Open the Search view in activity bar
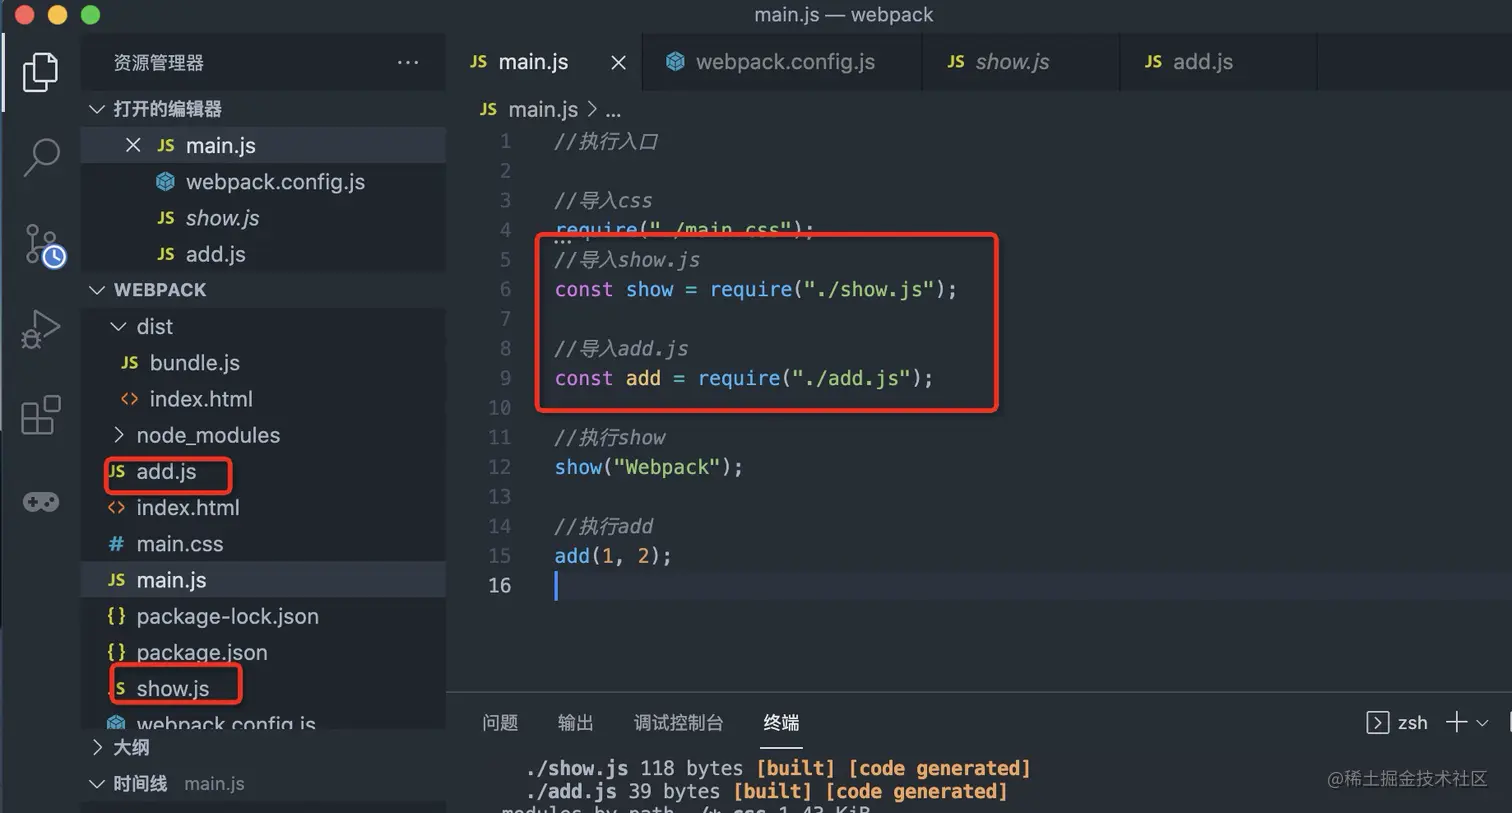The width and height of the screenshot is (1512, 813). pyautogui.click(x=41, y=157)
